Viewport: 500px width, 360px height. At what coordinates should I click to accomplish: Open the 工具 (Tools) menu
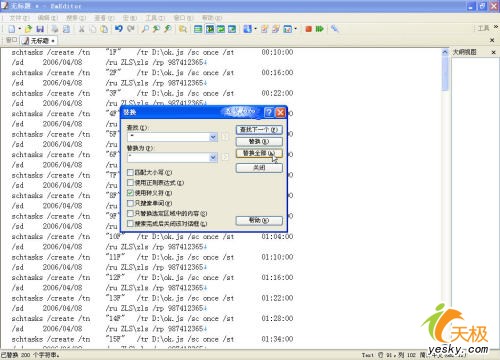[155, 18]
